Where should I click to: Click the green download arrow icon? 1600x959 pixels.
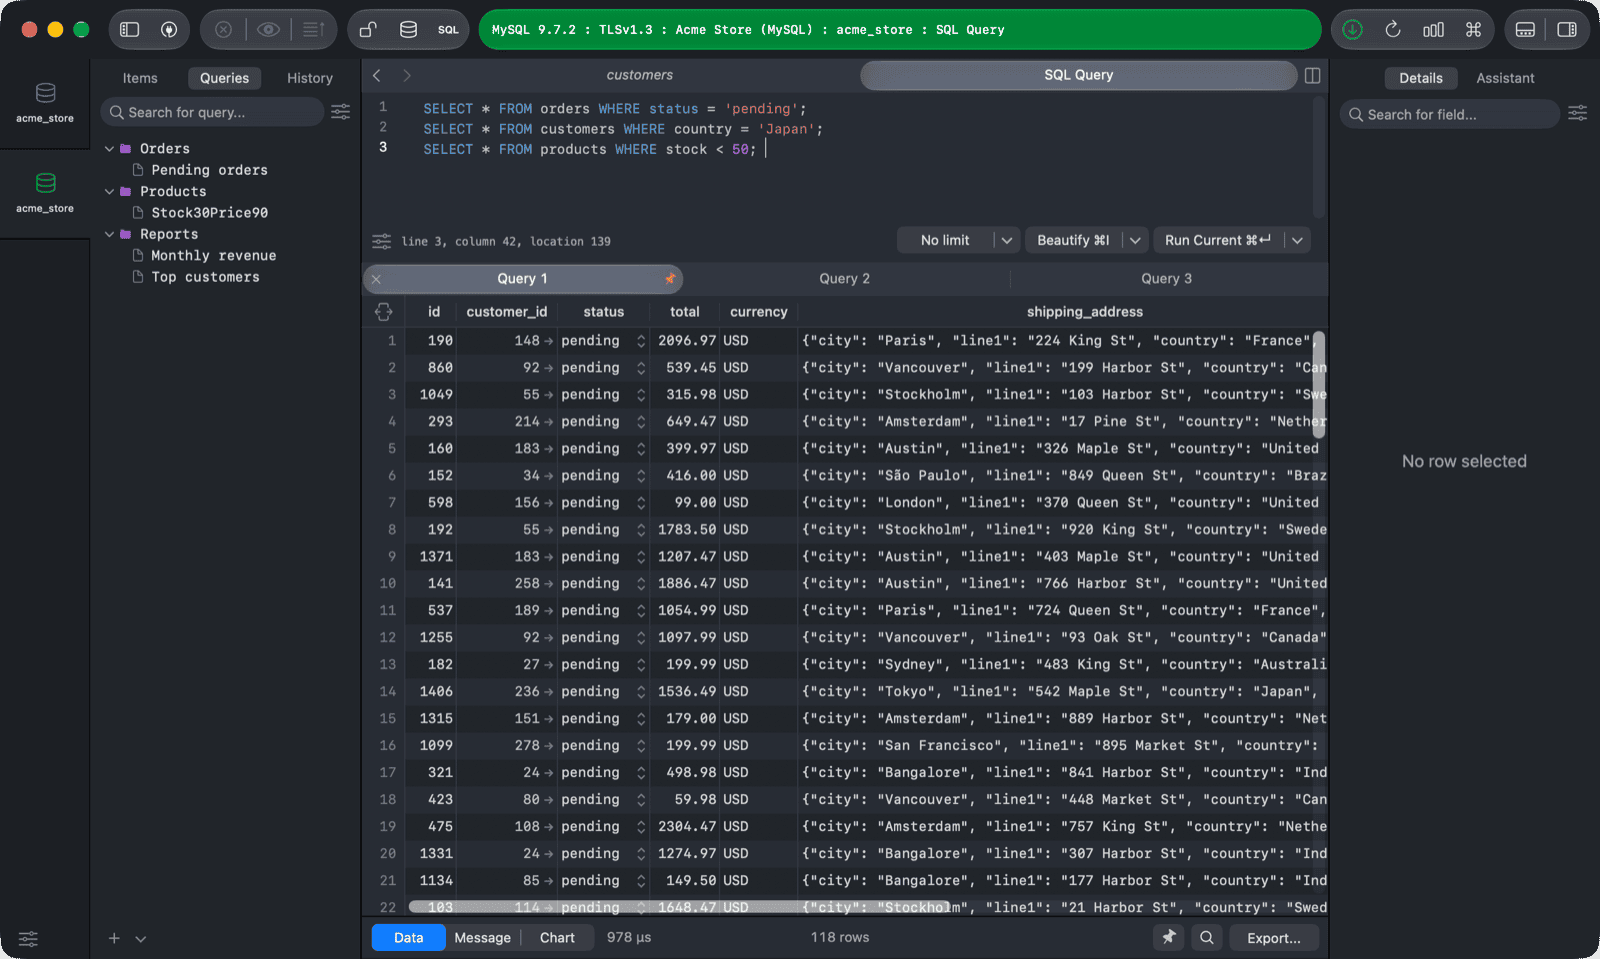point(1352,30)
